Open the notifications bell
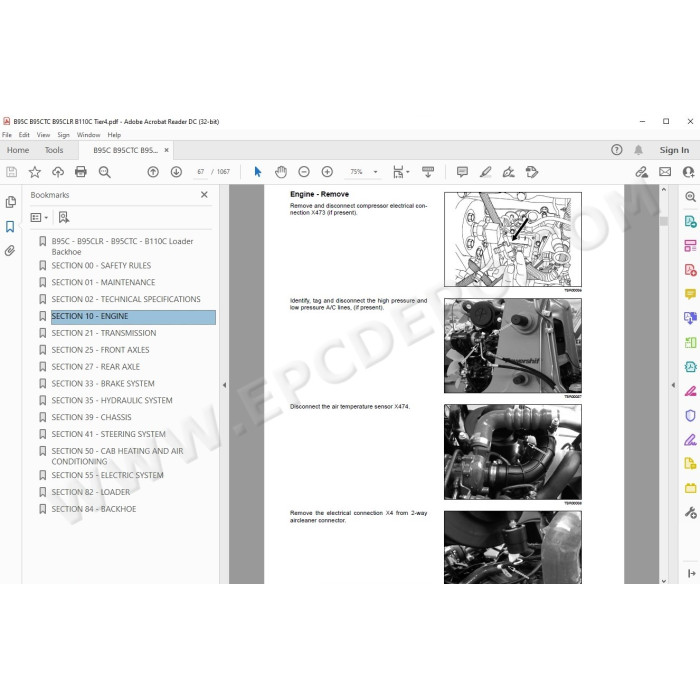Image resolution: width=700 pixels, height=700 pixels. (x=638, y=150)
